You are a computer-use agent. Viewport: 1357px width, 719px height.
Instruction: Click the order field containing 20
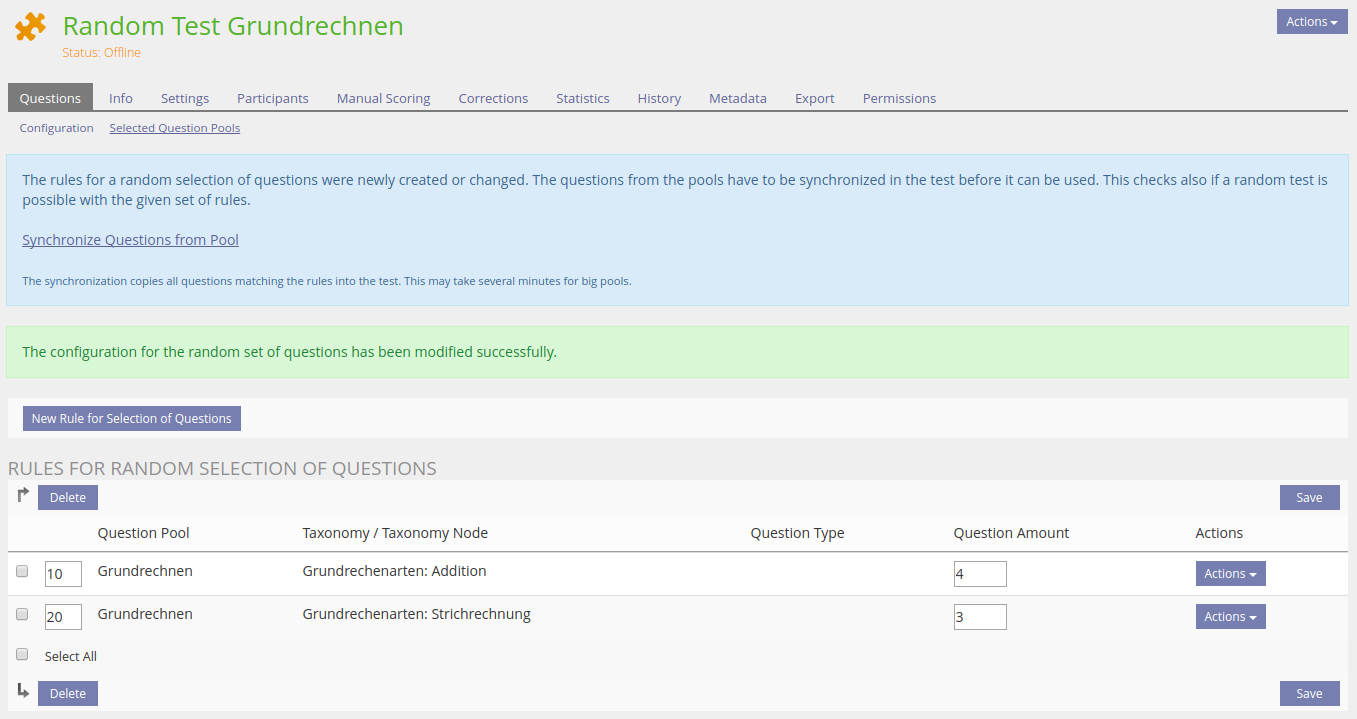tap(63, 617)
